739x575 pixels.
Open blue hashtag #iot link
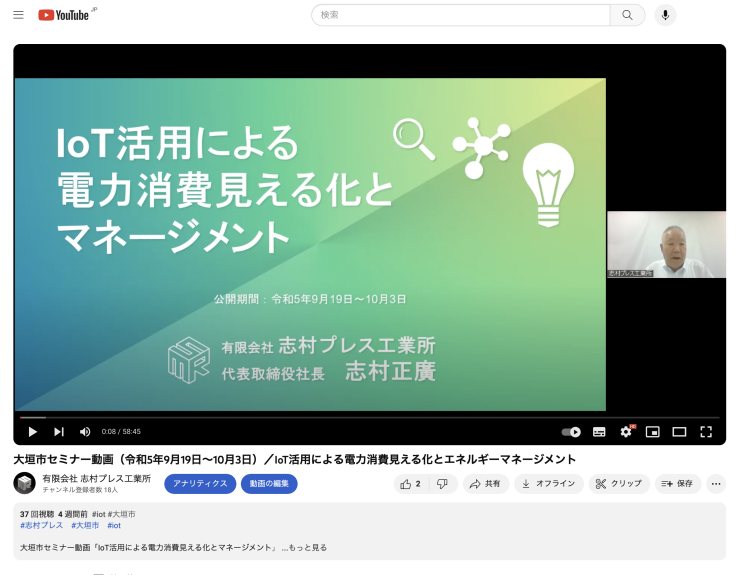pos(114,526)
